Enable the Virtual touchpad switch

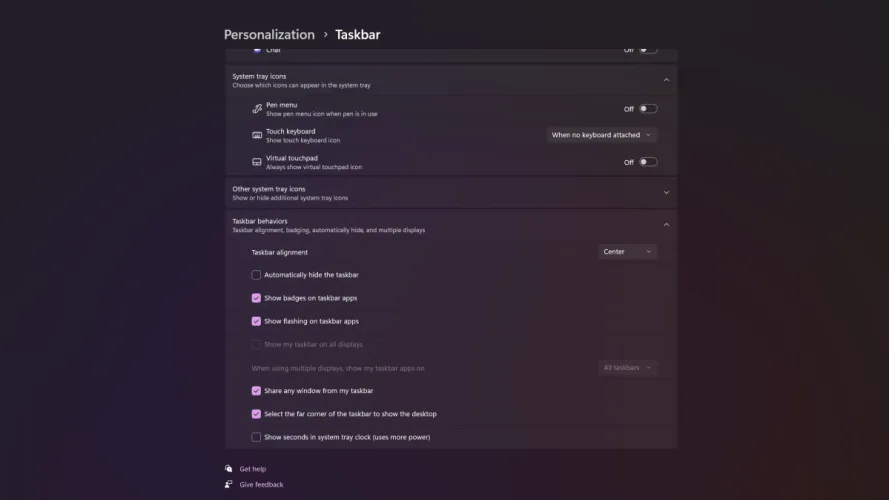click(x=648, y=162)
